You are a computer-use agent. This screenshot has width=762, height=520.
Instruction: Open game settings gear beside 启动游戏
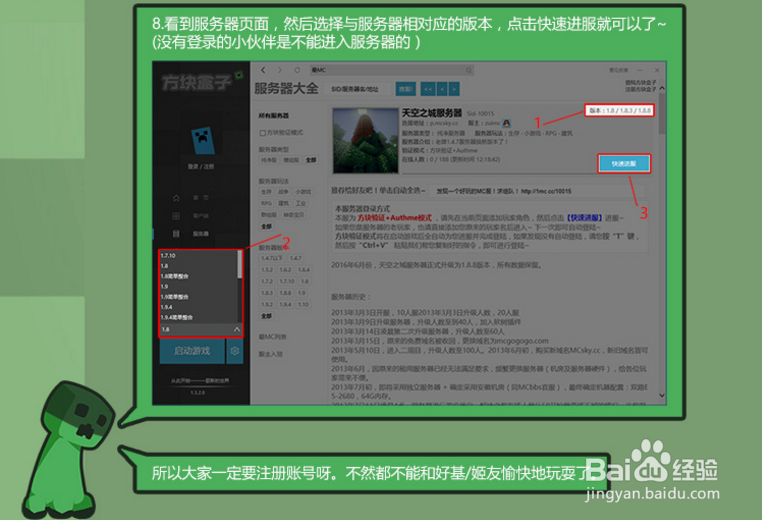234,351
